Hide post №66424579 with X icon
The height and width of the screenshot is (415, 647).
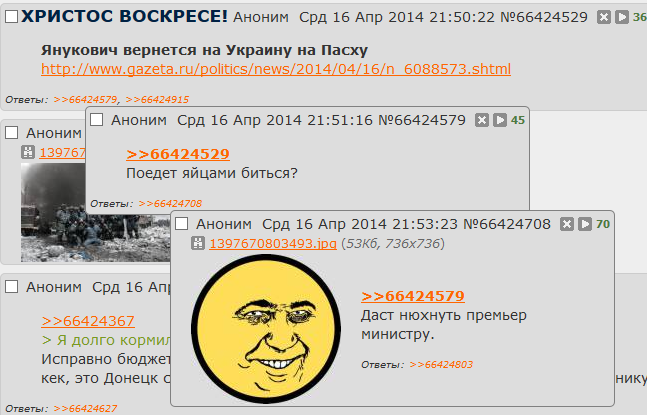pos(482,120)
